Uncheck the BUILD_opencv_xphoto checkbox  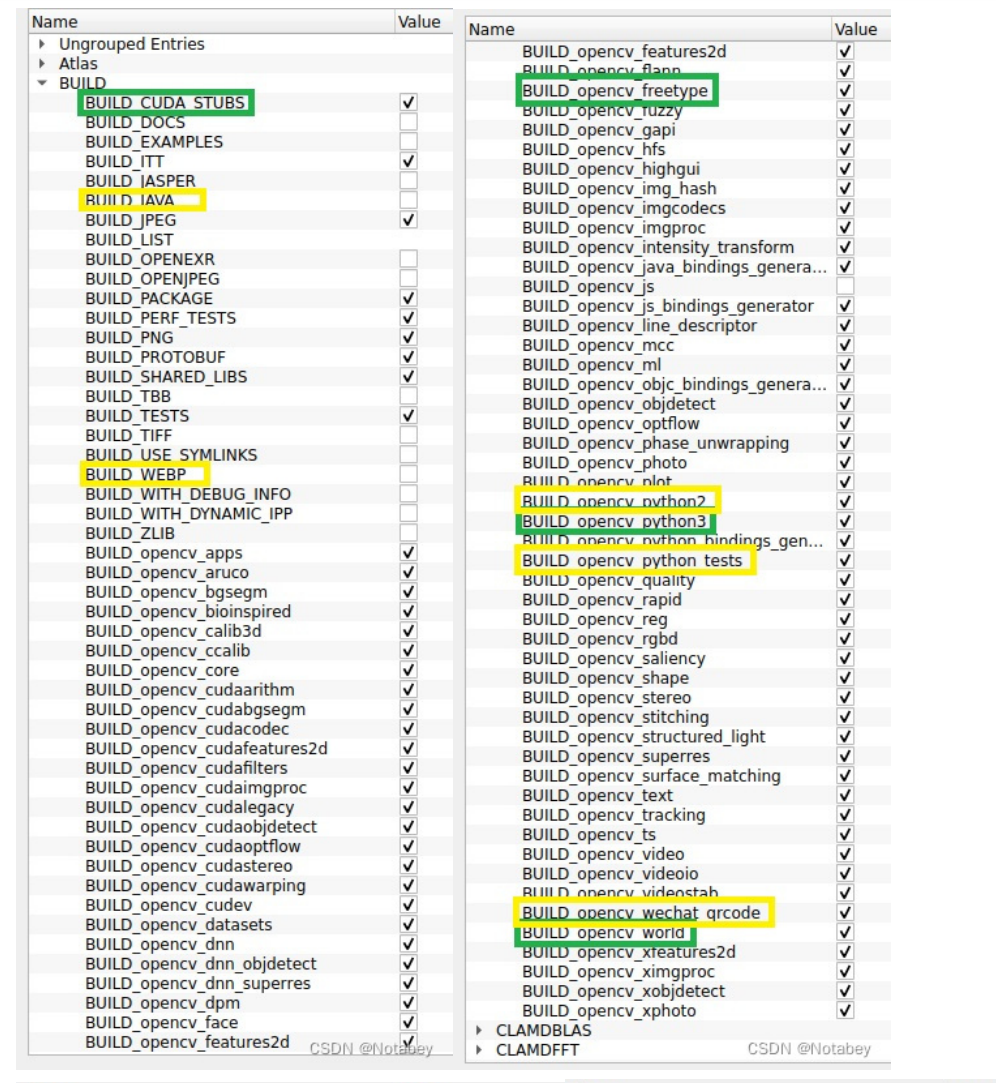pos(845,1010)
